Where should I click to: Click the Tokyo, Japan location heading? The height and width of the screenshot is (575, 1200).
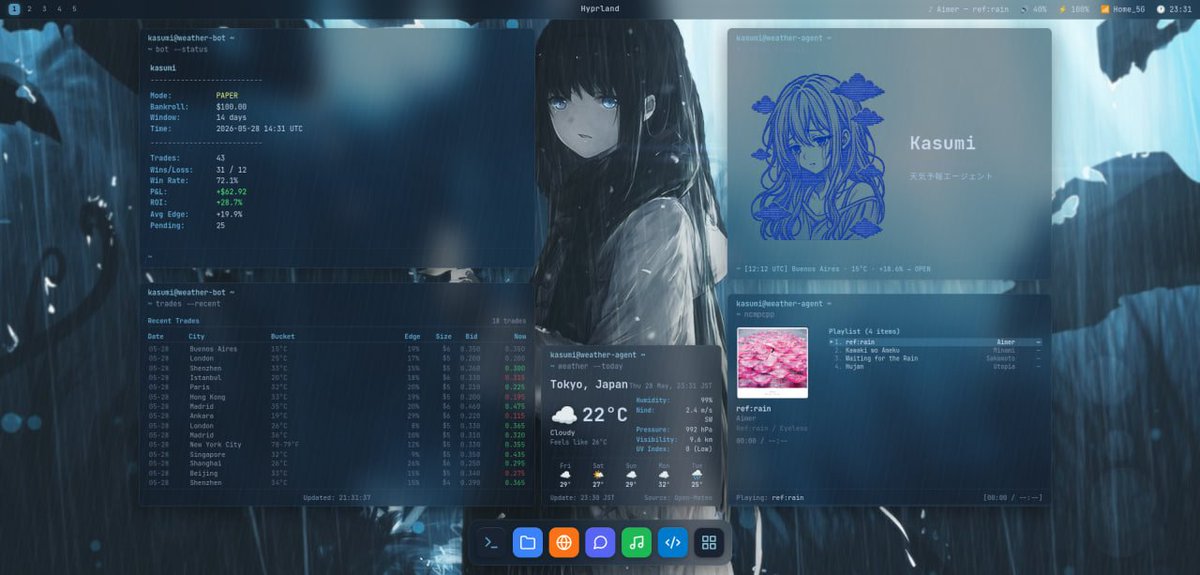[x=589, y=385]
